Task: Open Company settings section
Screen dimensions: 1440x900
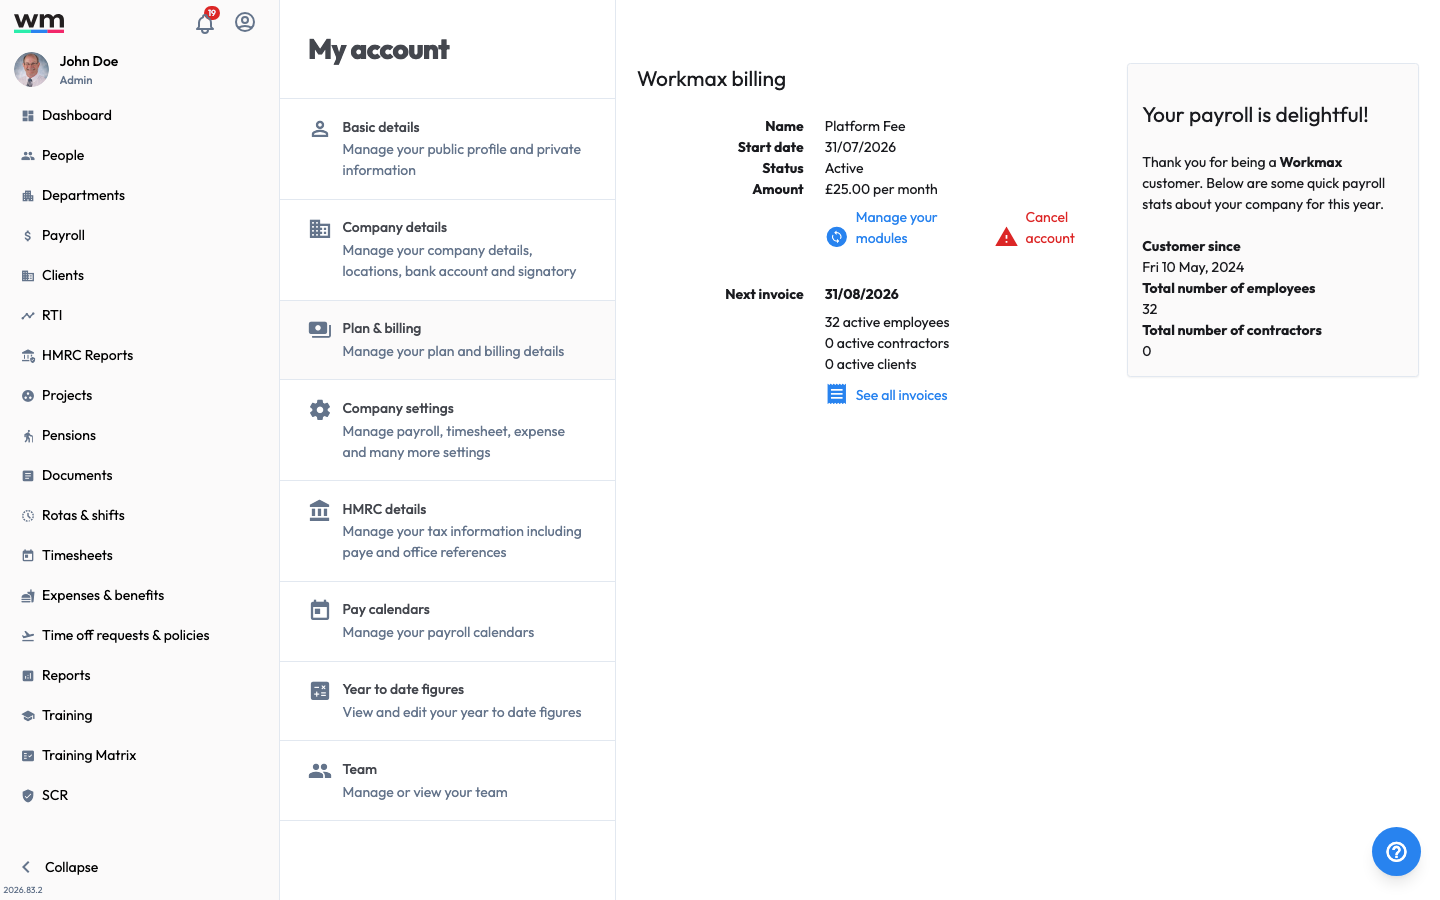Action: tap(447, 430)
